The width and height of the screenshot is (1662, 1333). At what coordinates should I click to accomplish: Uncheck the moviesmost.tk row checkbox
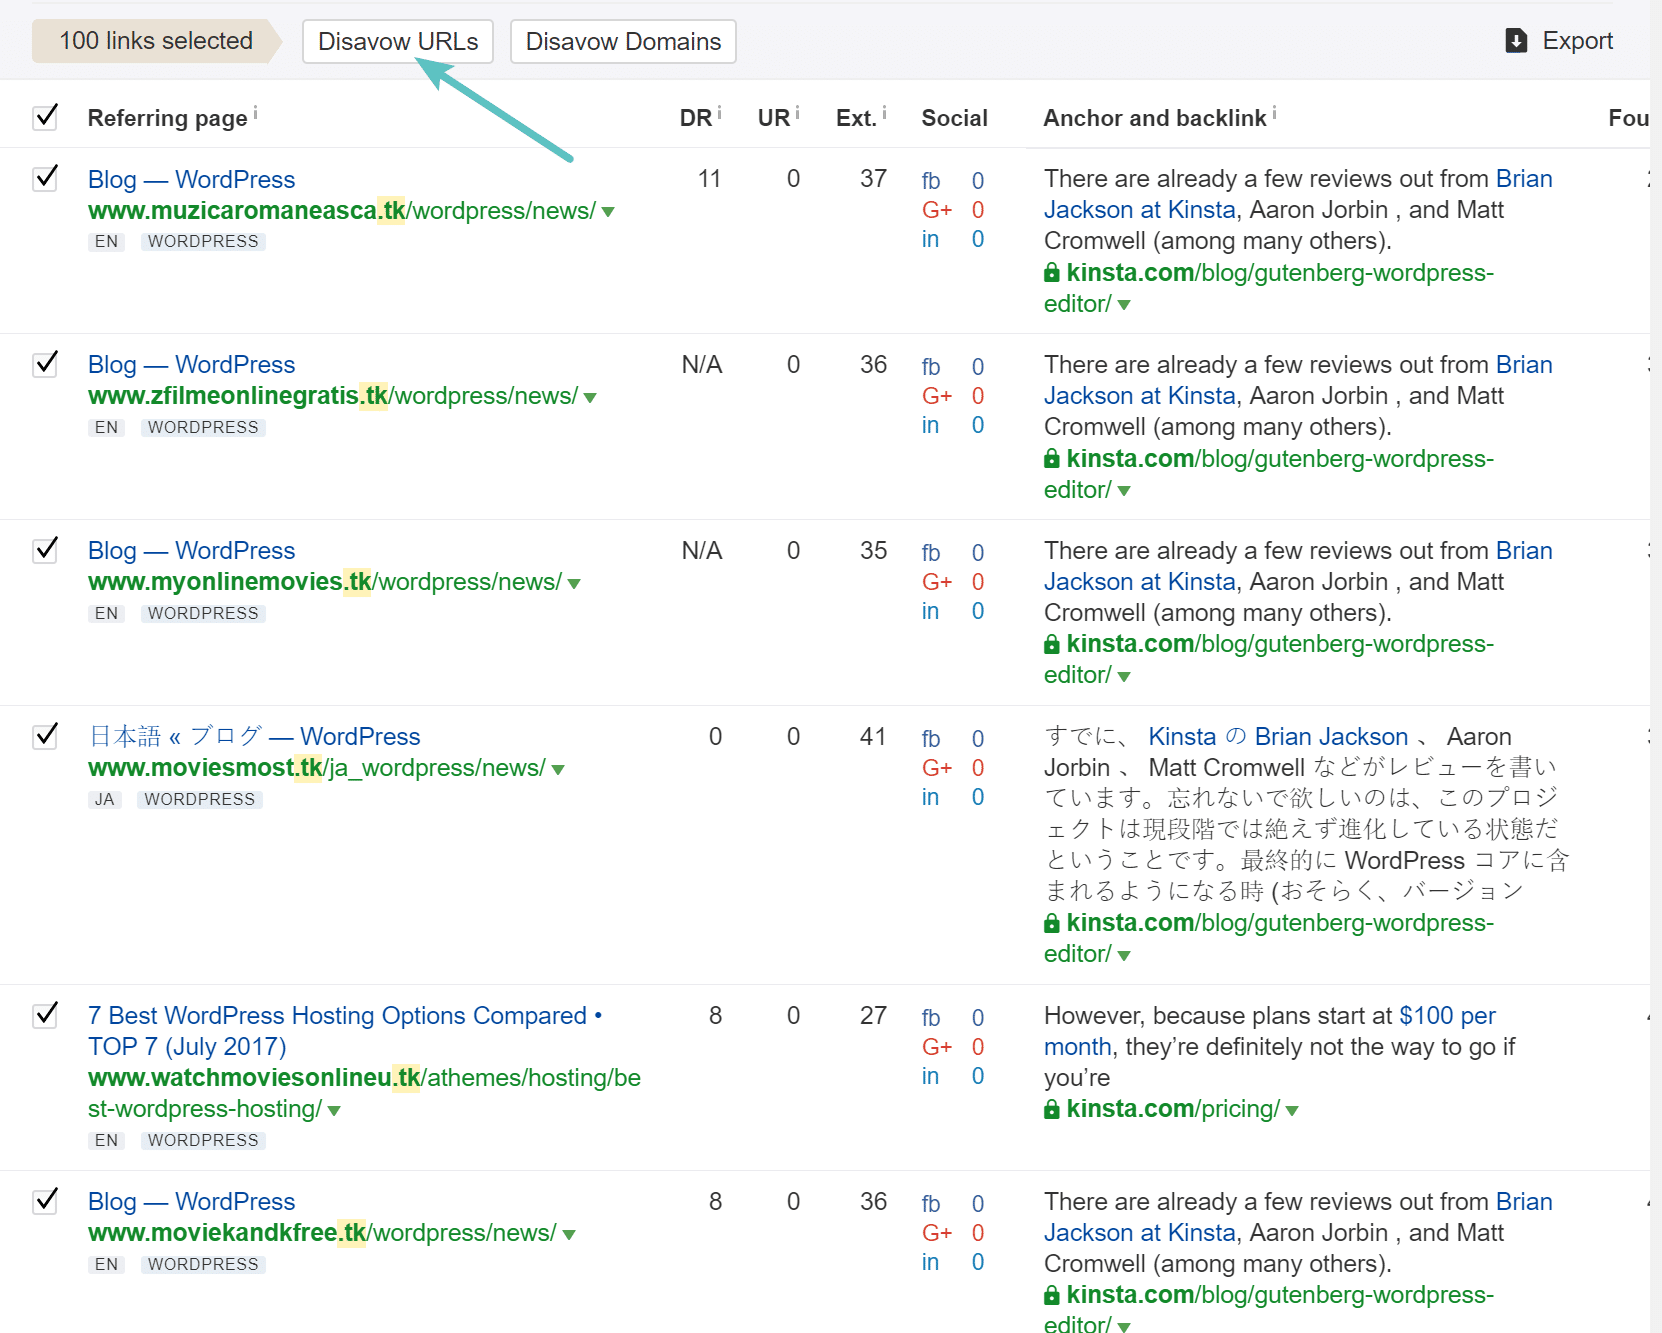tap(45, 736)
